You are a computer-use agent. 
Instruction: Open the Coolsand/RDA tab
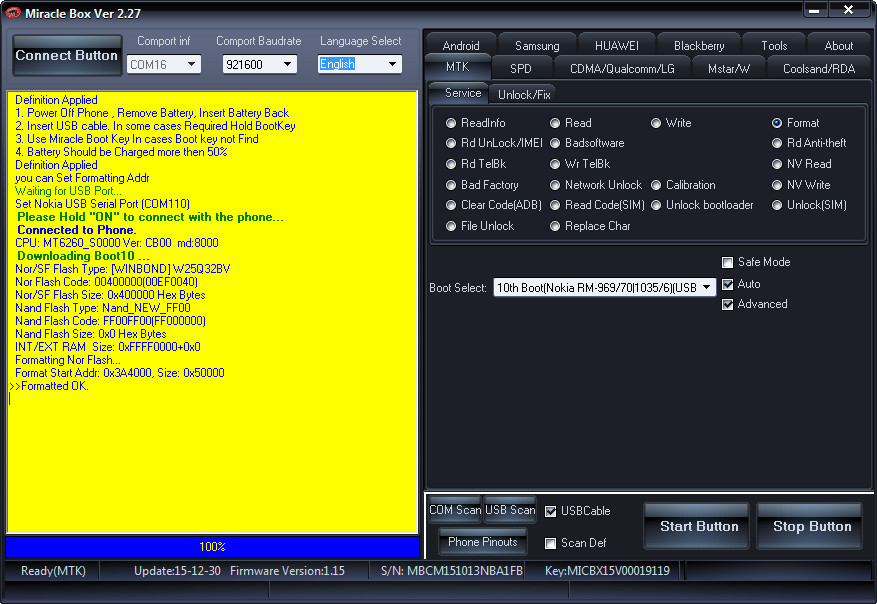(x=819, y=69)
